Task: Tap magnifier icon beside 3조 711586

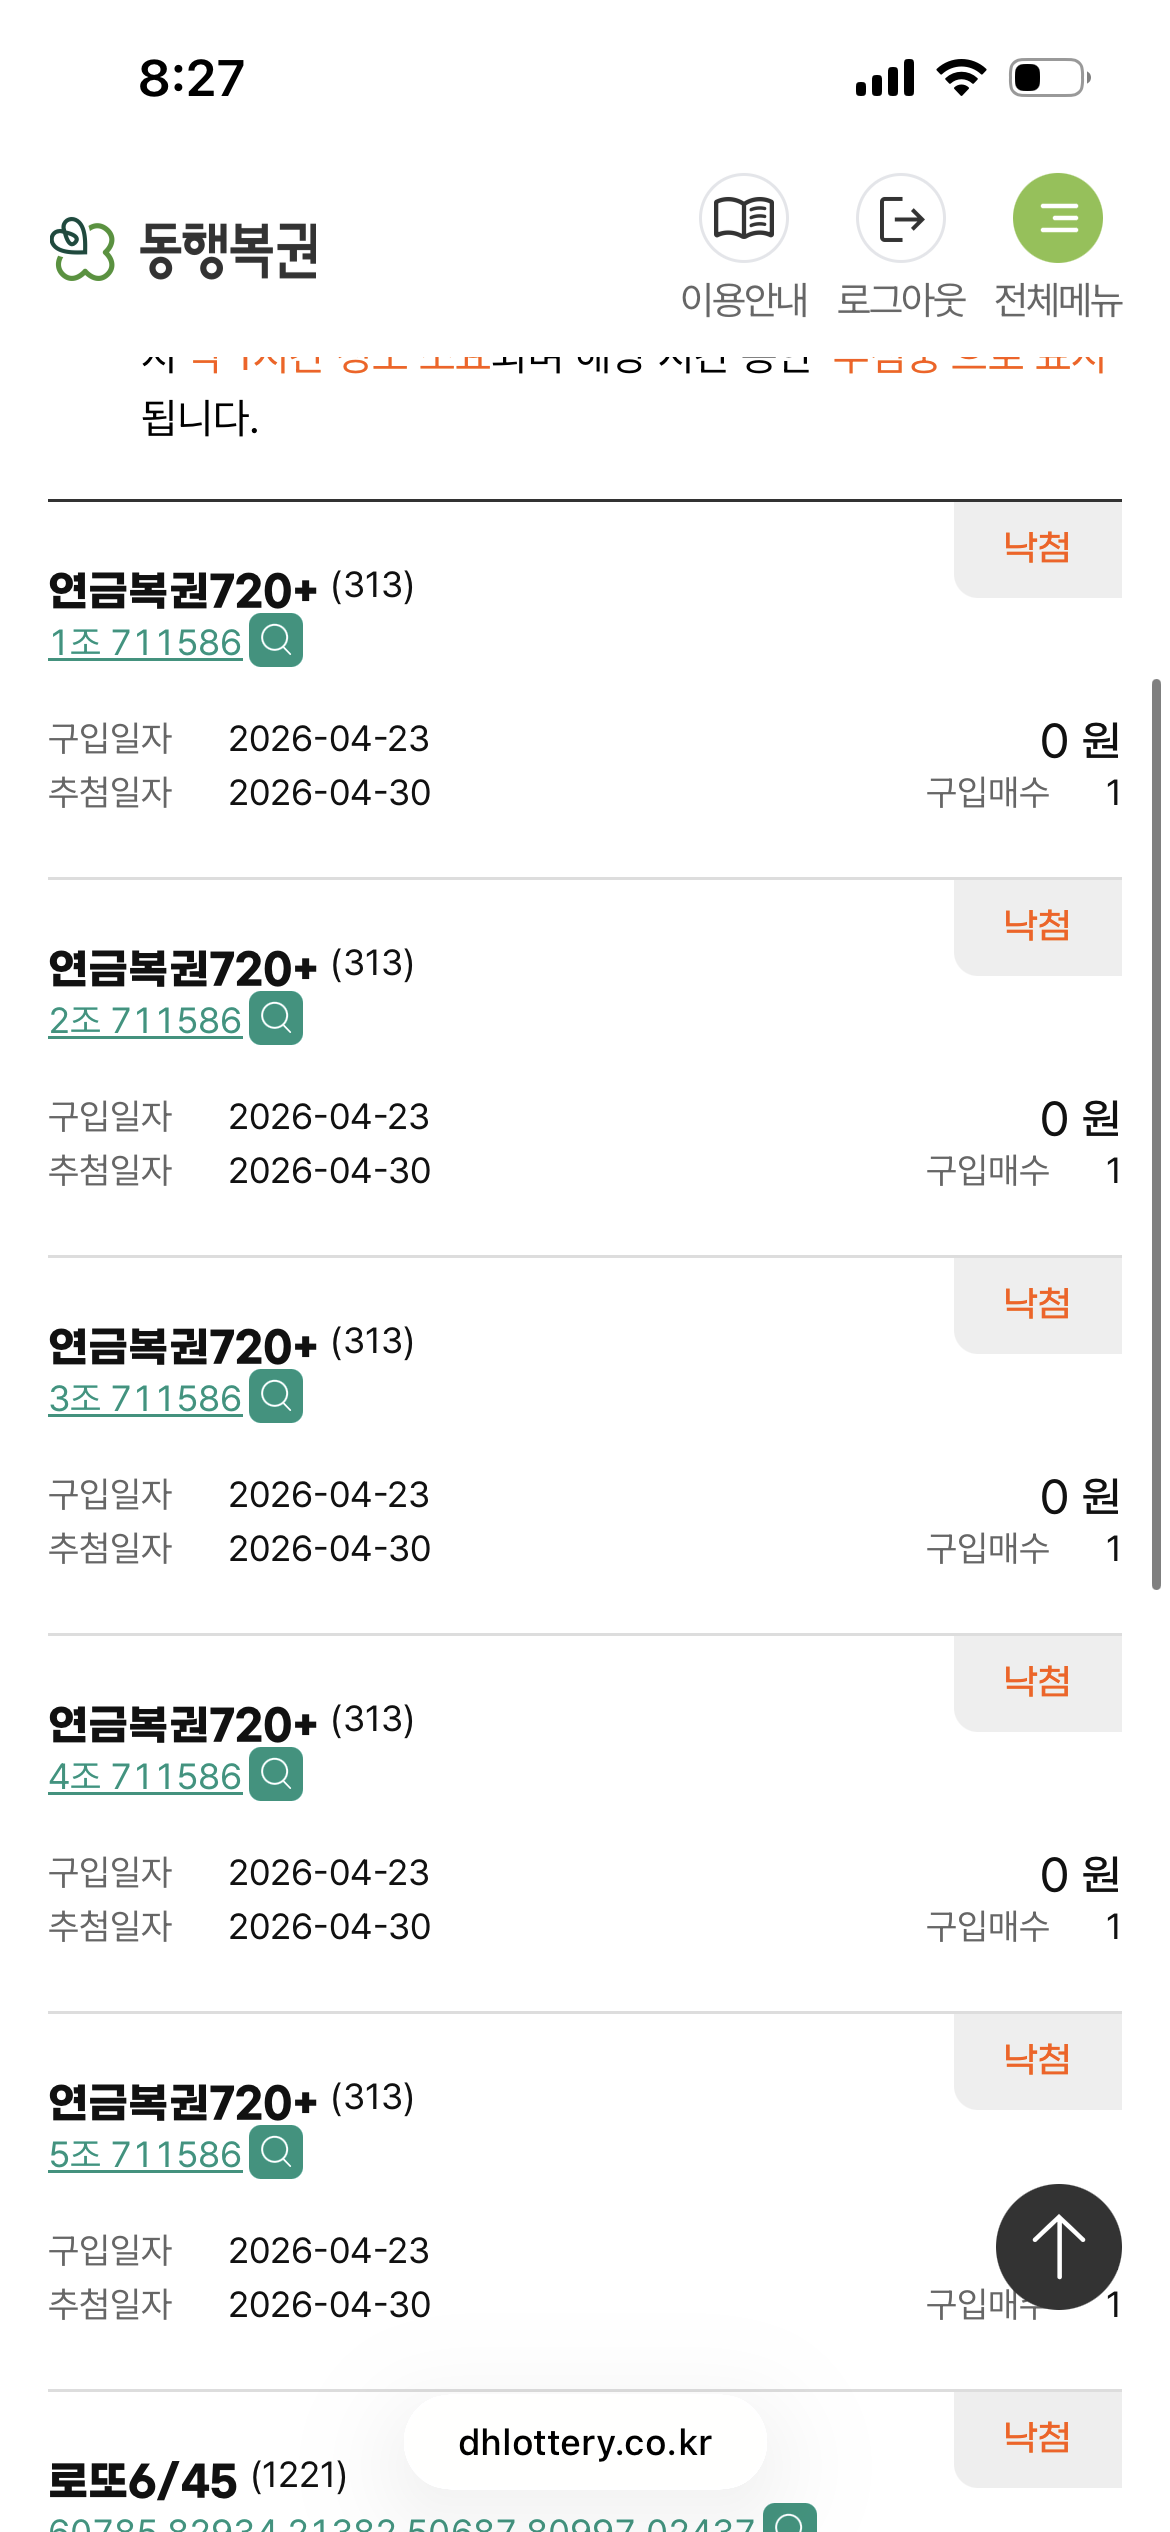Action: (x=276, y=1396)
